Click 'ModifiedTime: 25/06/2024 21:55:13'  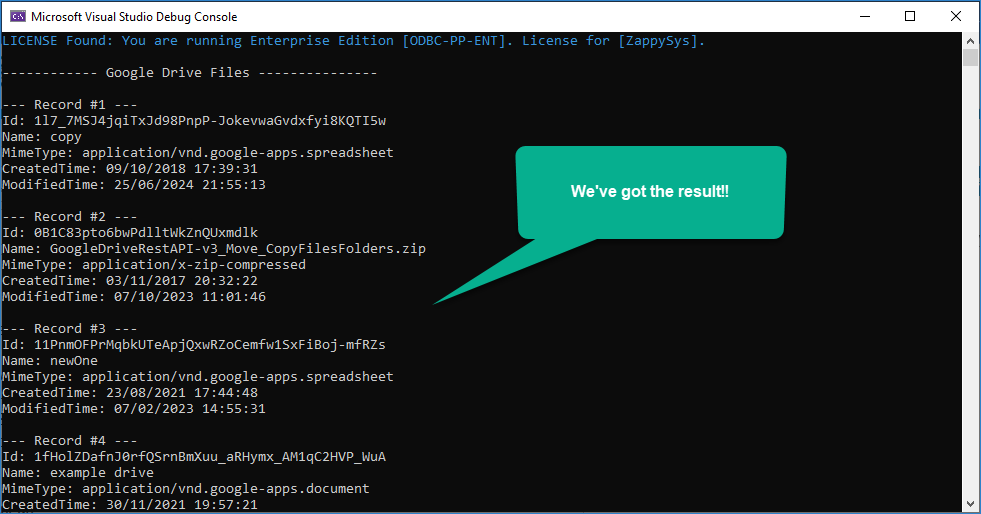tap(134, 184)
